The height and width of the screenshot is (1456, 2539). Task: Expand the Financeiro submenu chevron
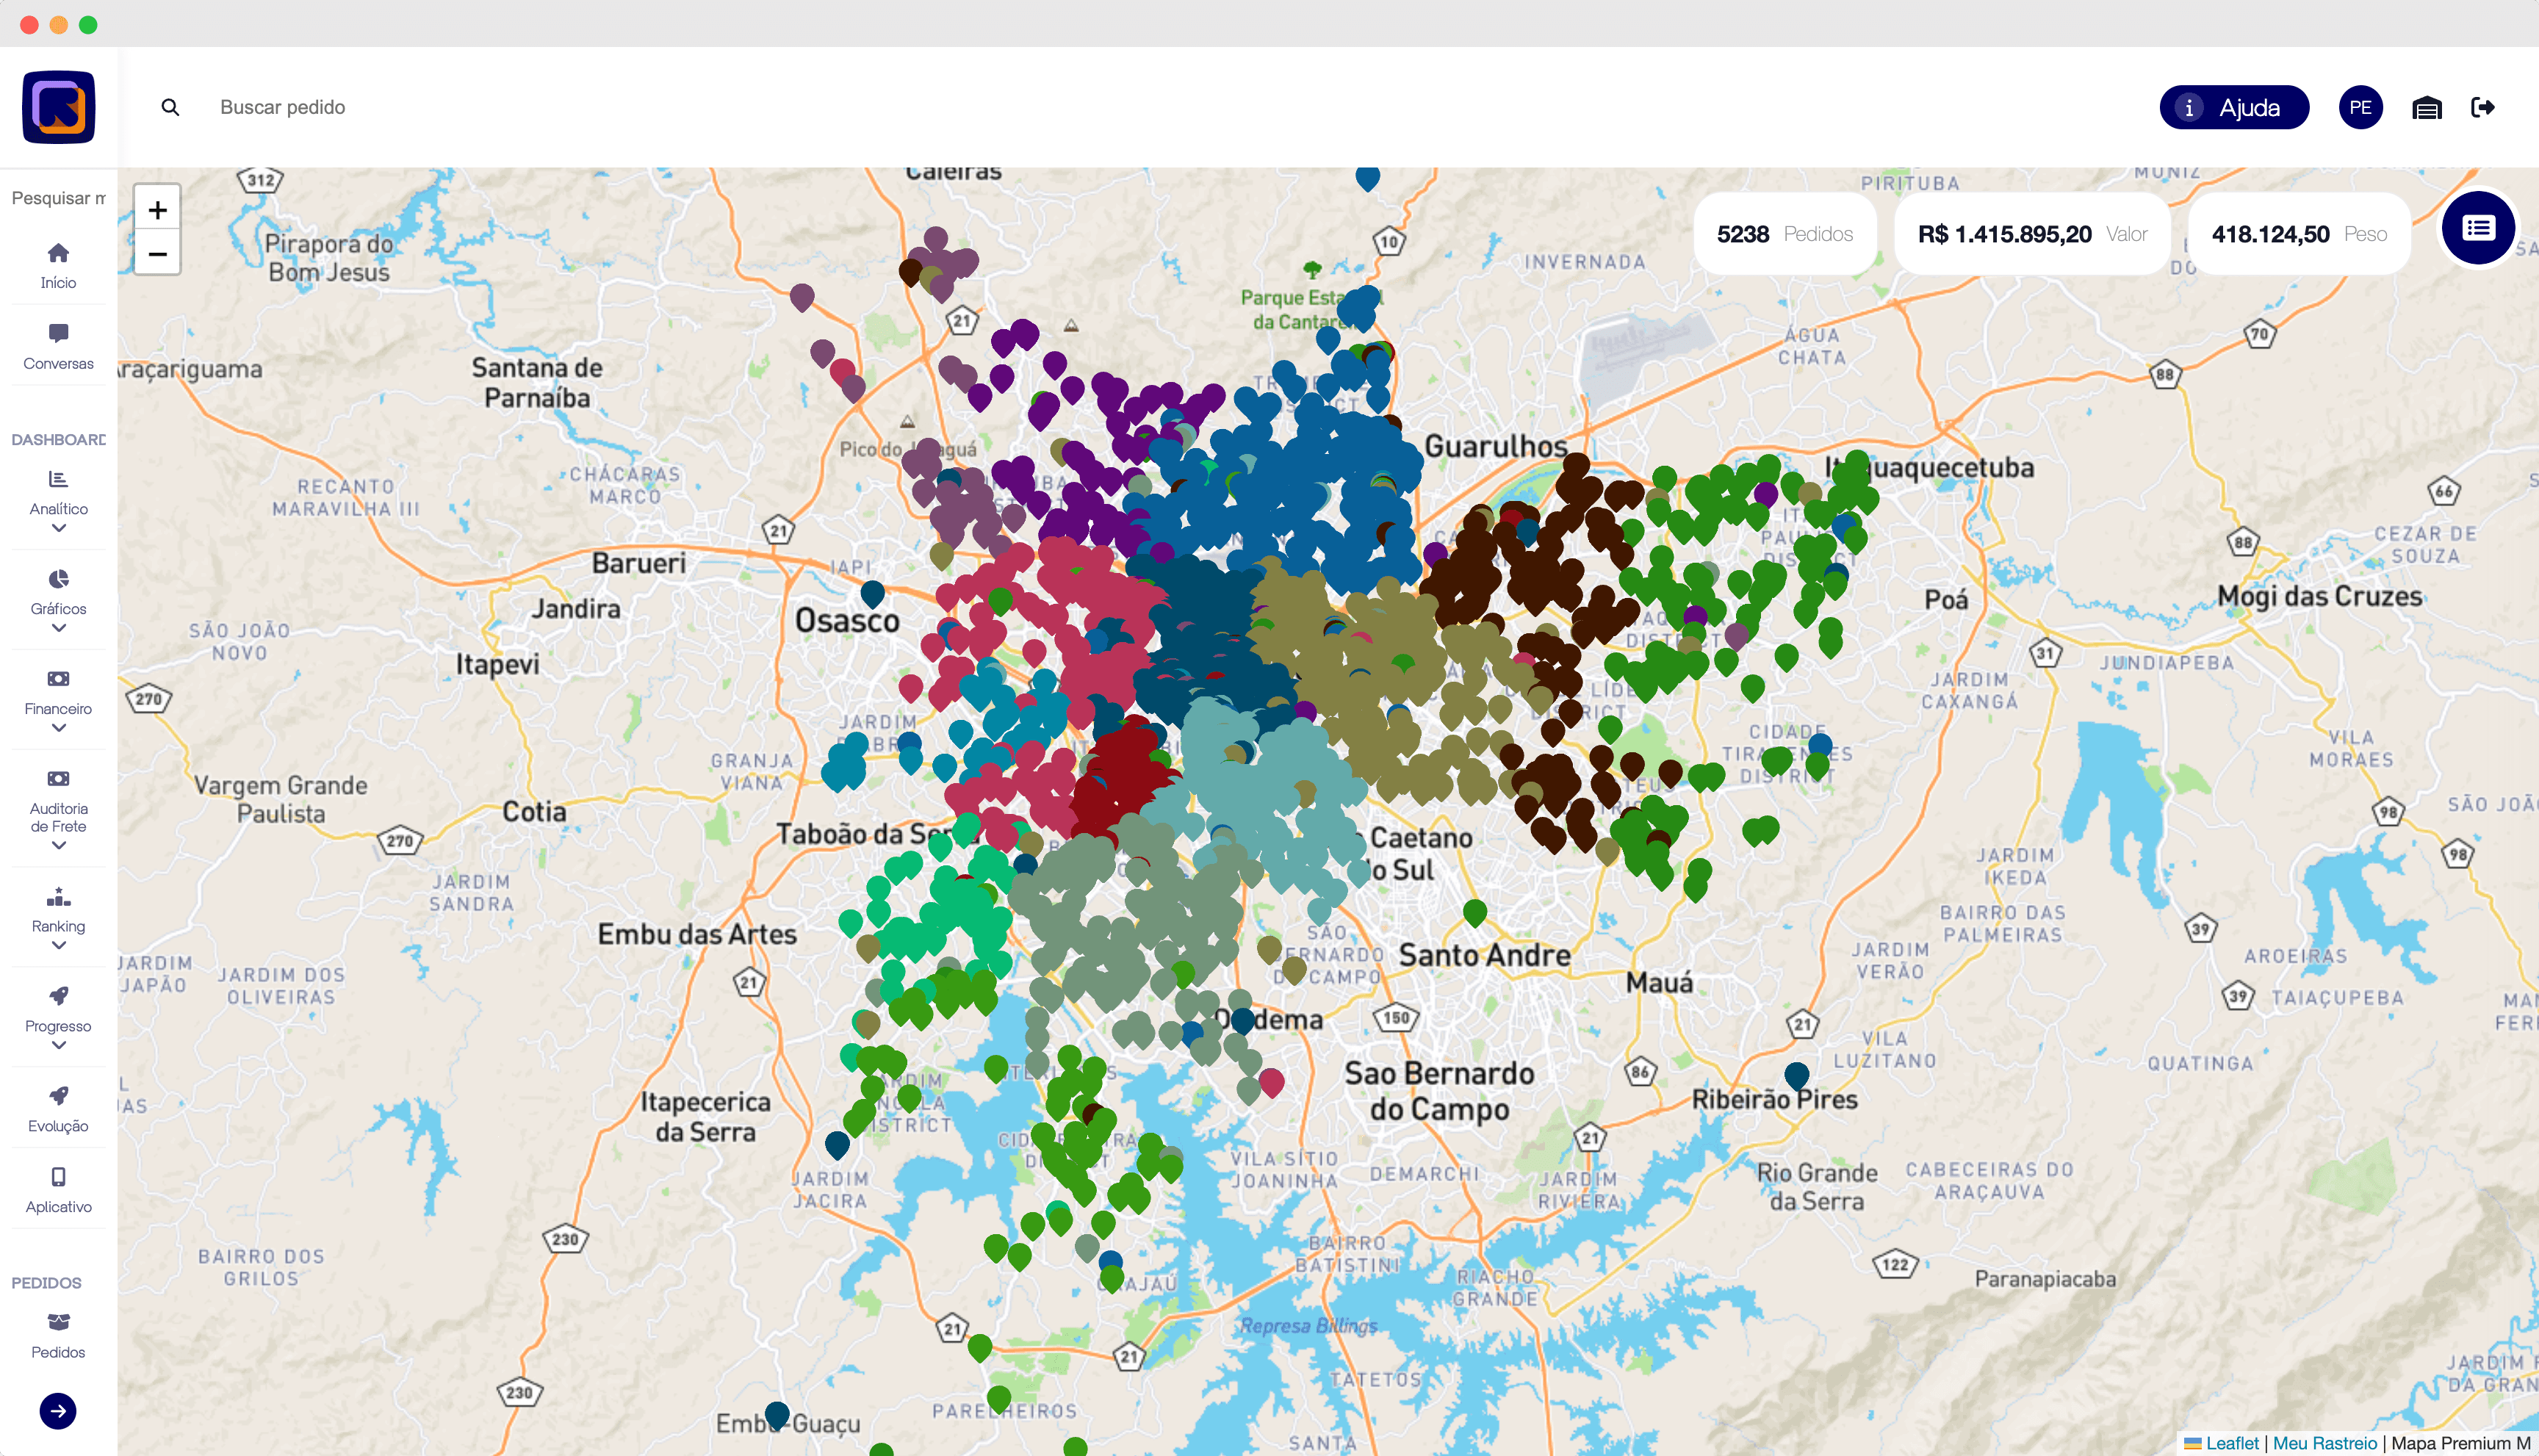58,729
